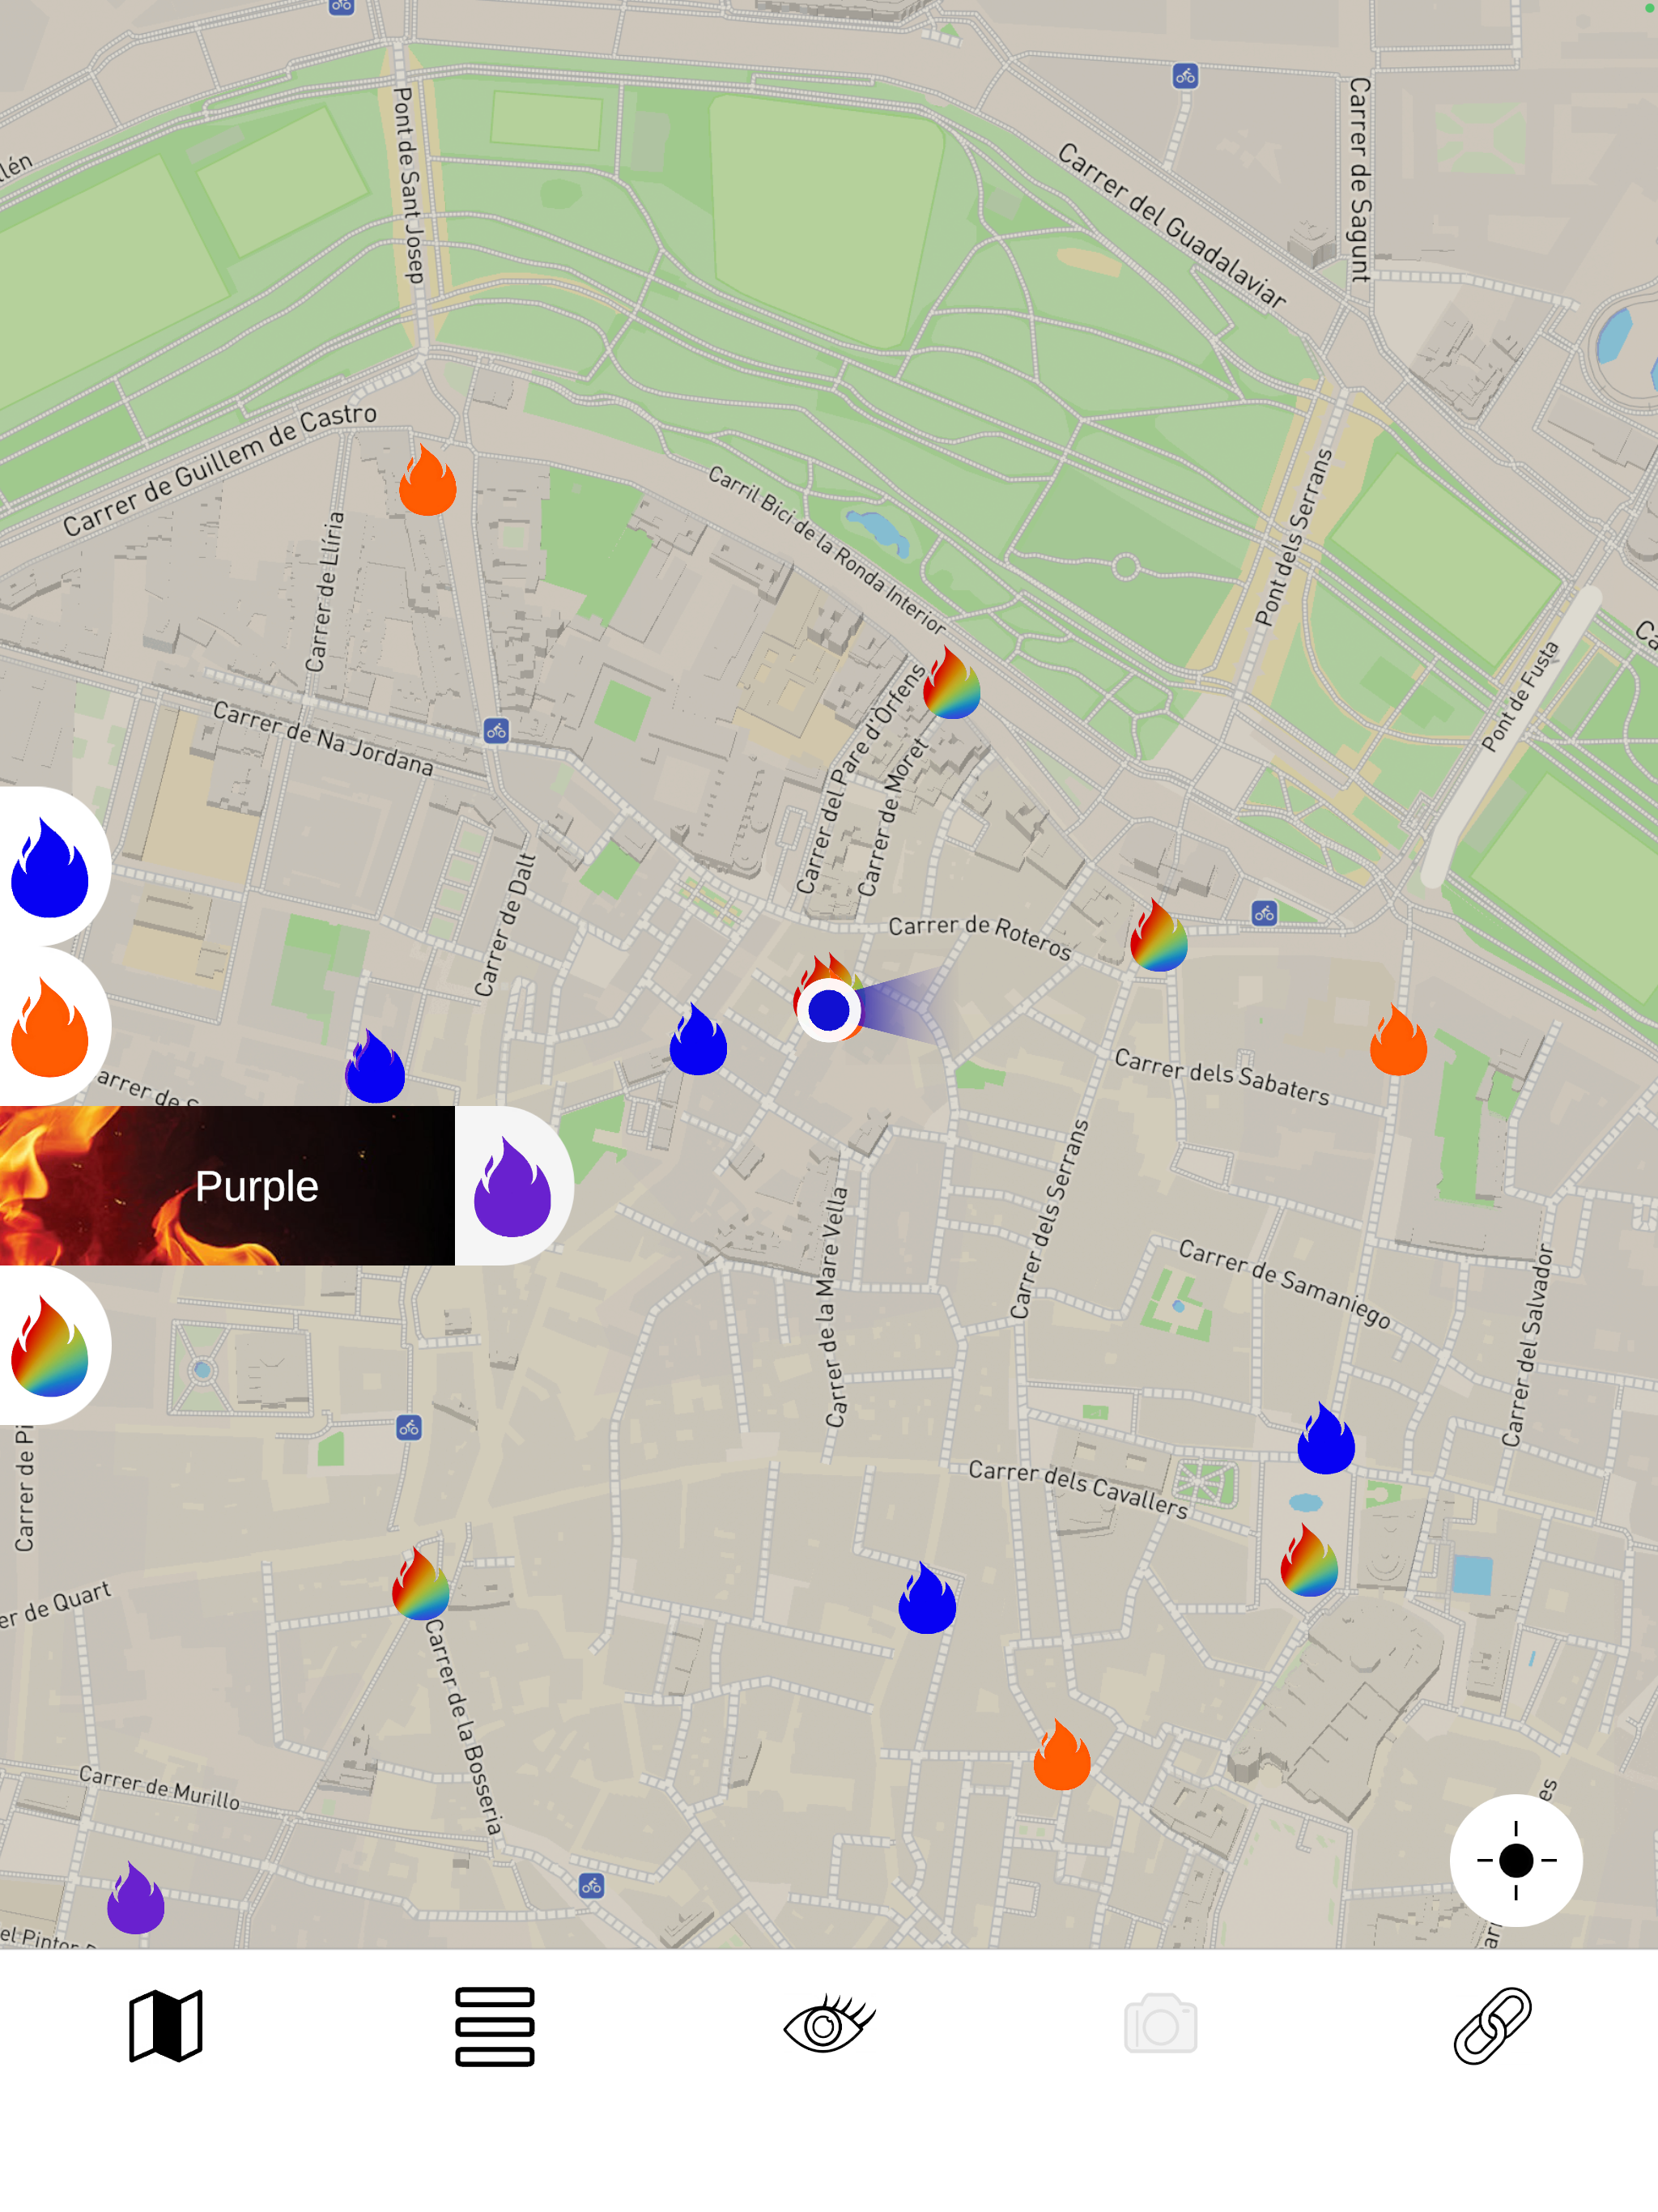
Task: Select rainbow flame marker below the small pond
Action: point(1309,1560)
